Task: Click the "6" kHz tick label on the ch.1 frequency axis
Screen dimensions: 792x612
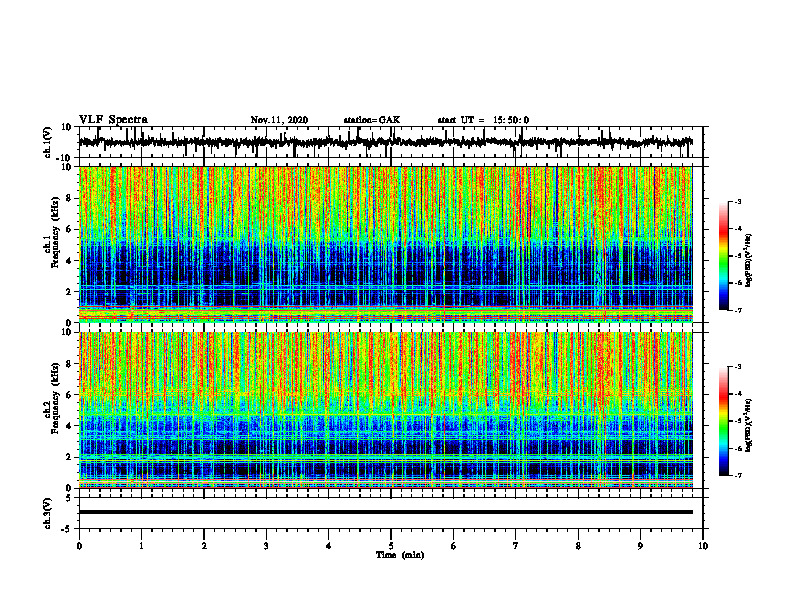Action: pyautogui.click(x=70, y=230)
